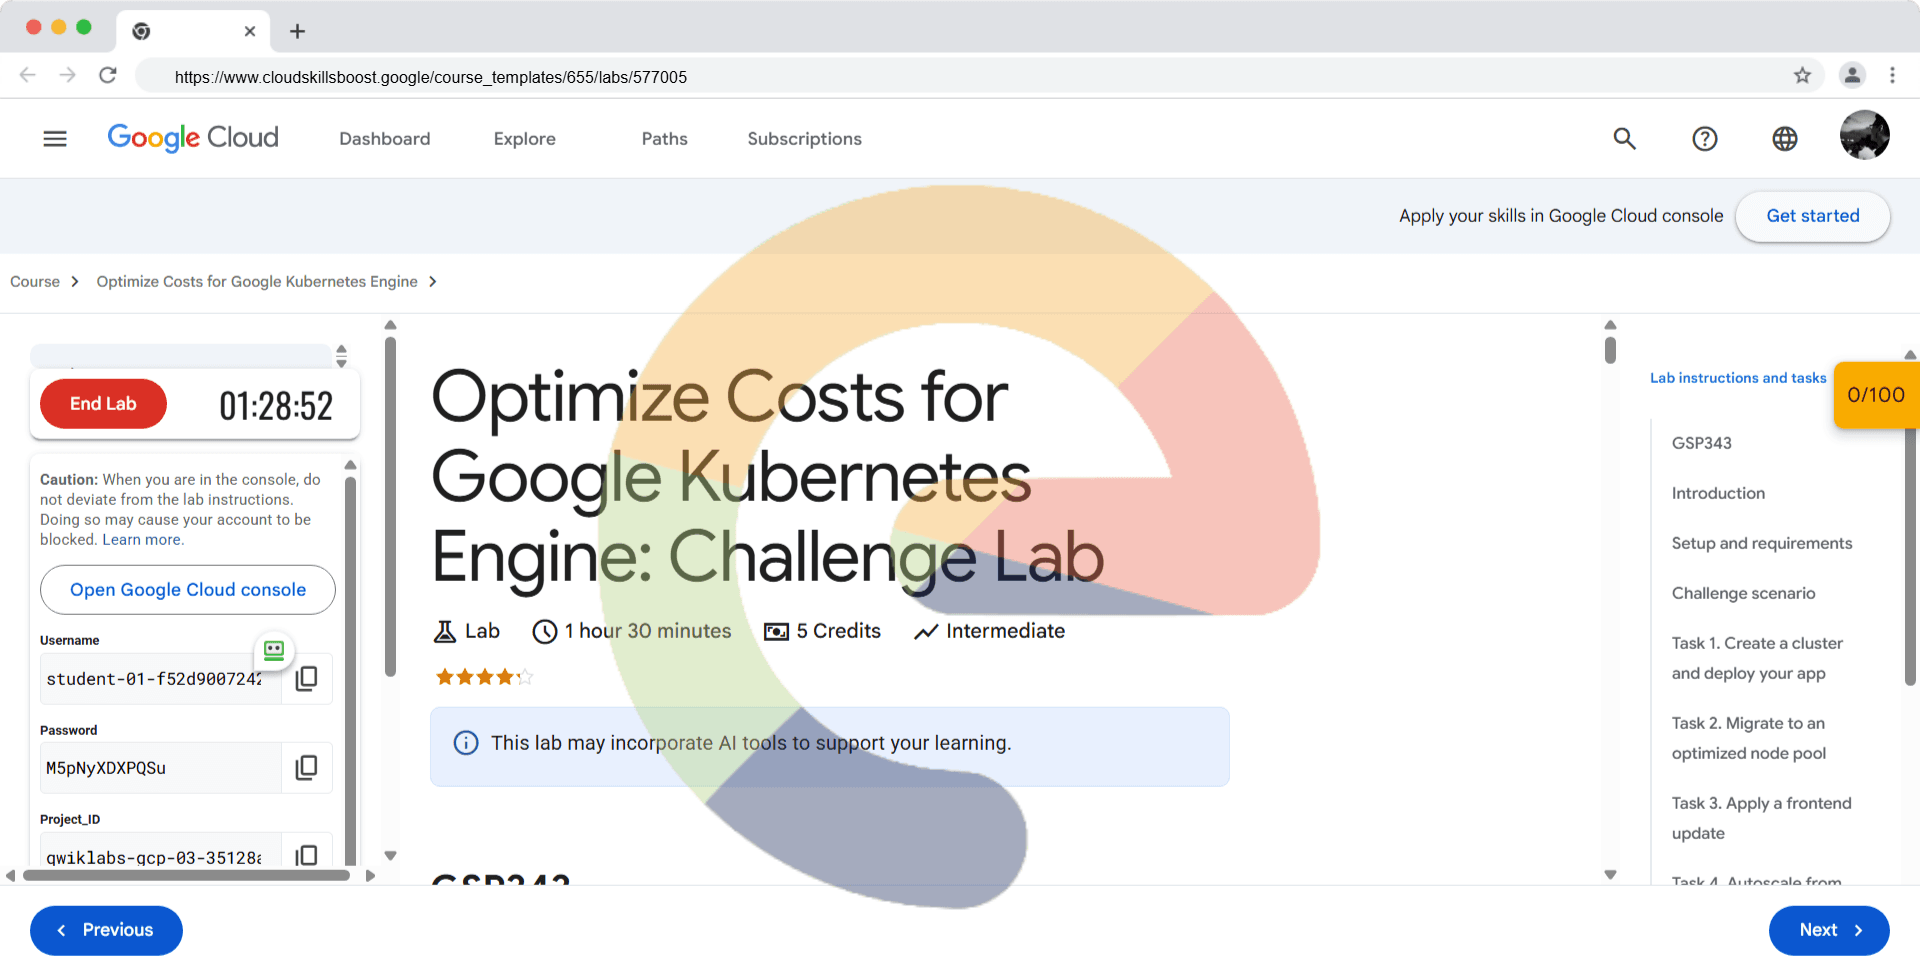
Task: Copy the Password value
Action: point(307,767)
